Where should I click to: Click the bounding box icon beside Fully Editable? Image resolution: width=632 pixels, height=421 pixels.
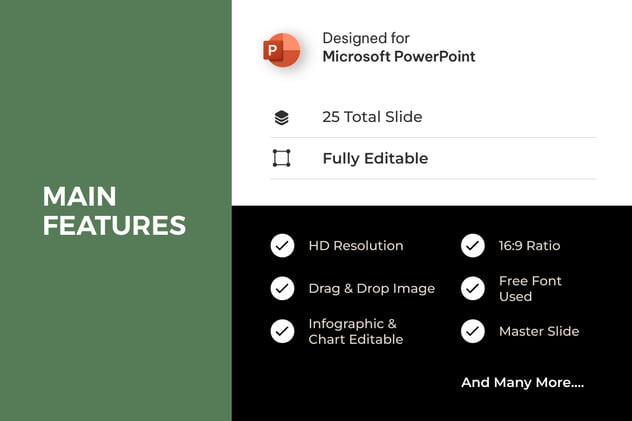point(281,158)
